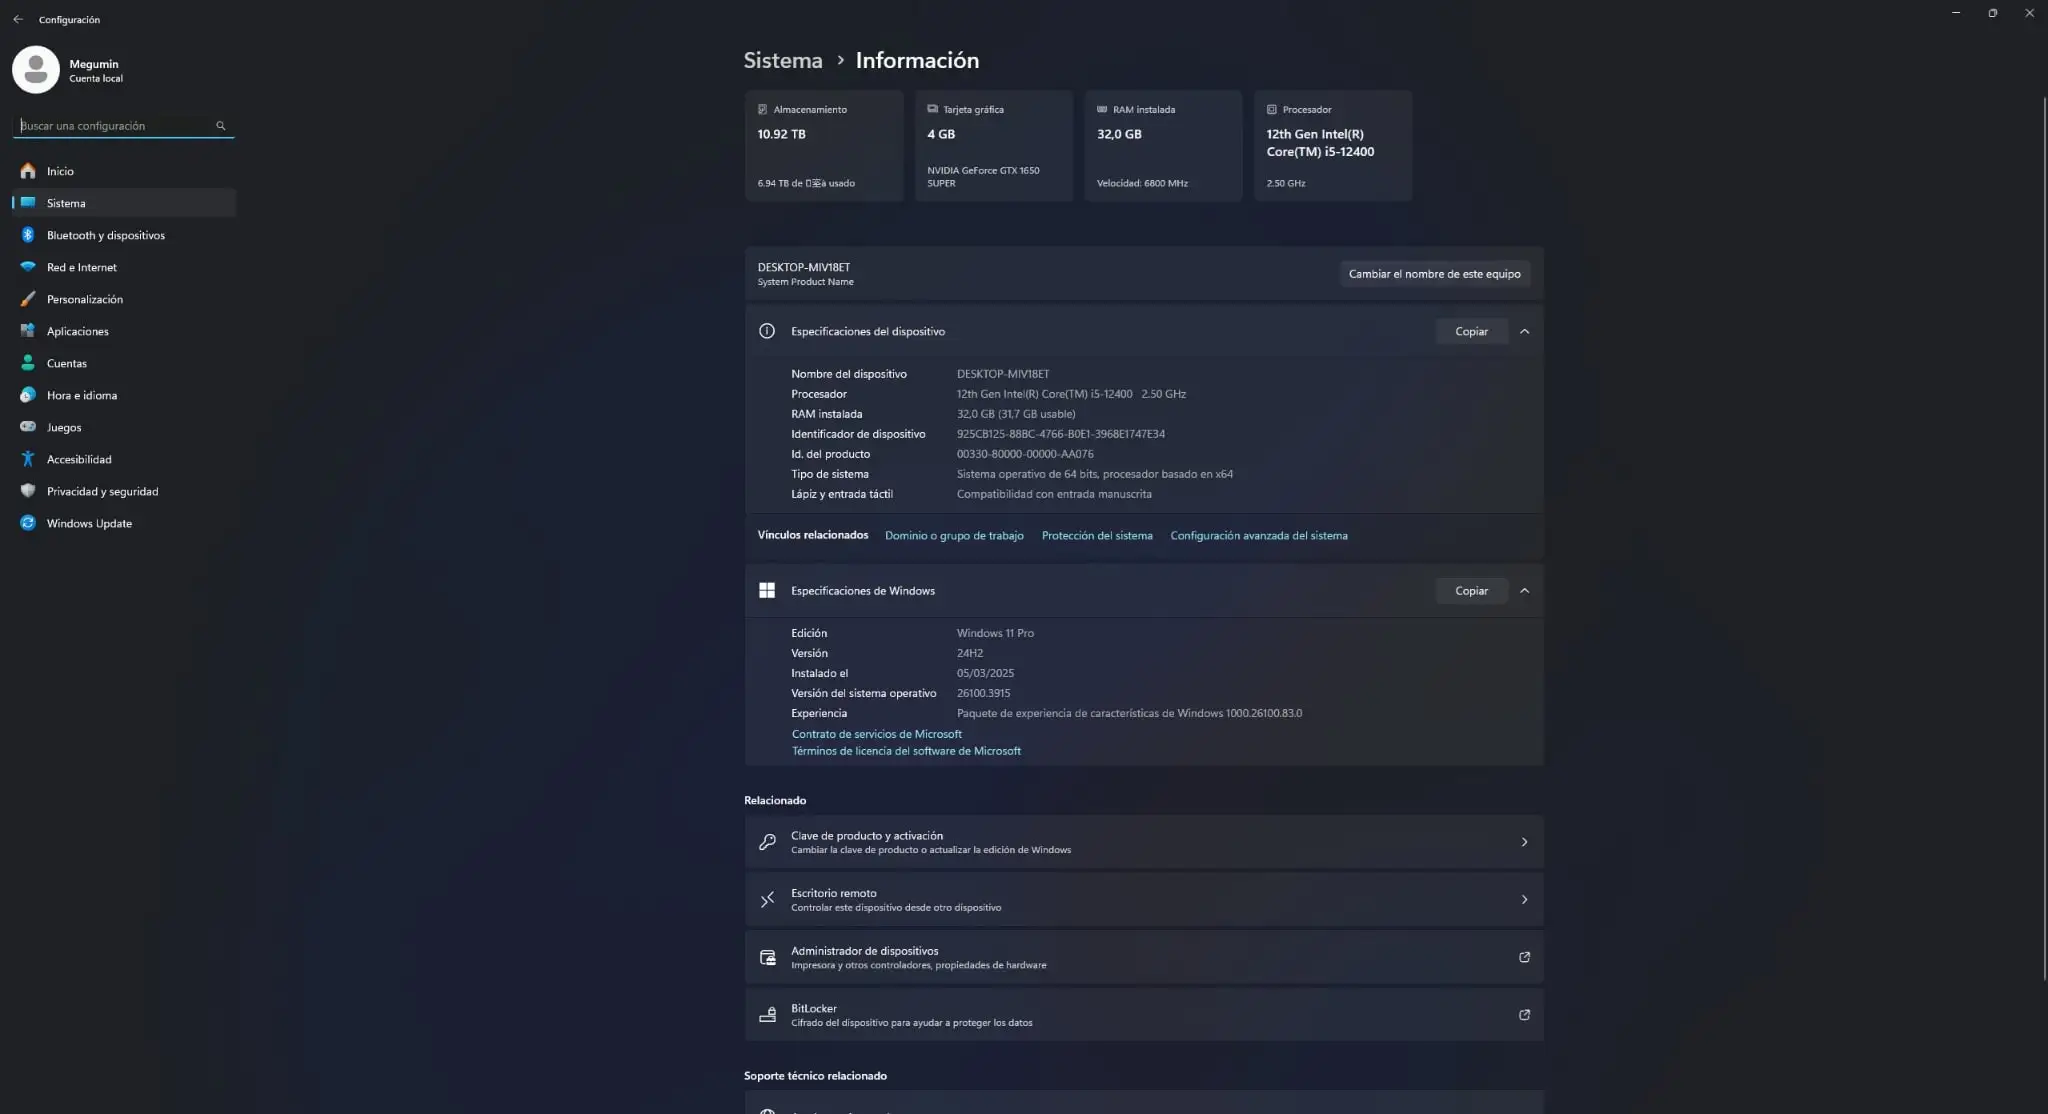Image resolution: width=2048 pixels, height=1114 pixels.
Task: Open Aplicaciones settings page
Action: [124, 331]
